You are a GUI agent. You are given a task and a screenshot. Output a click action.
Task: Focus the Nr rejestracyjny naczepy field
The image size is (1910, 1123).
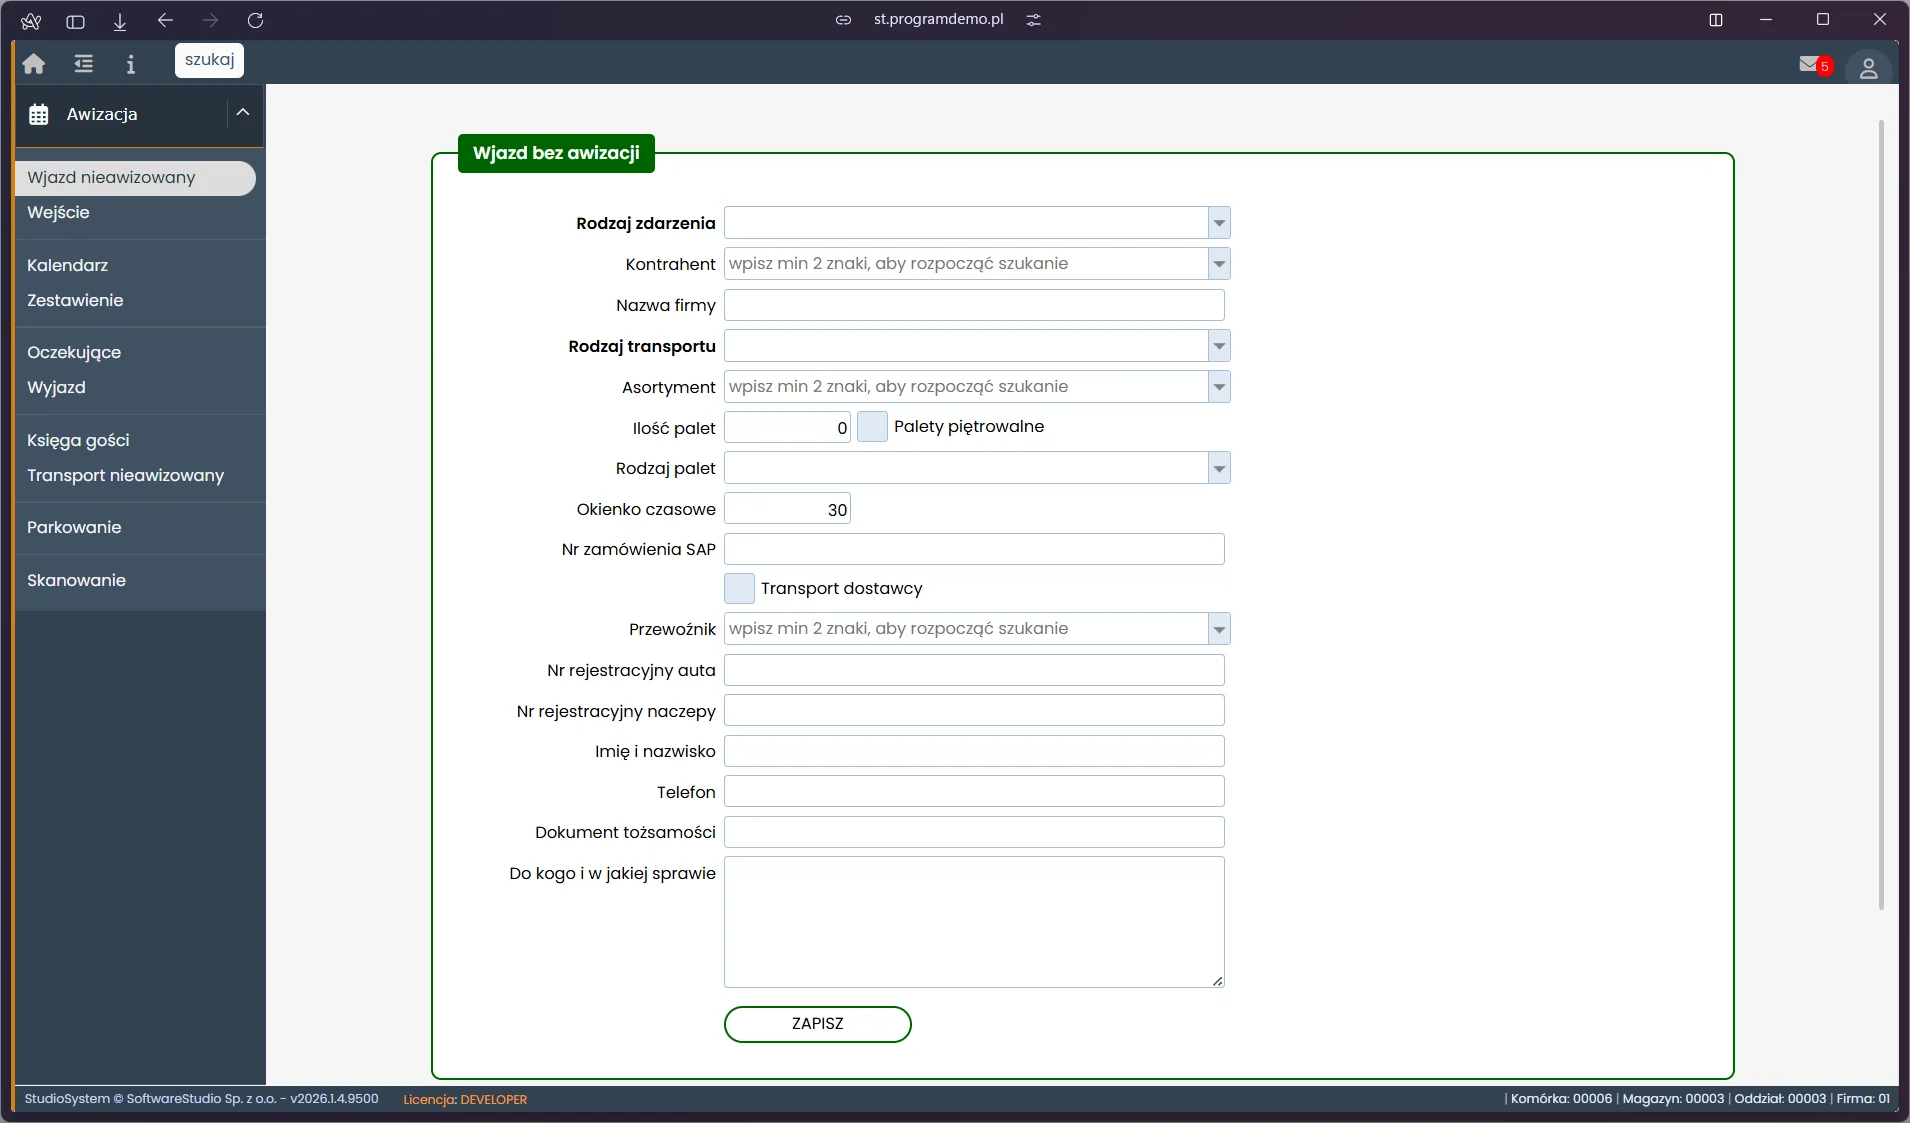pyautogui.click(x=974, y=711)
